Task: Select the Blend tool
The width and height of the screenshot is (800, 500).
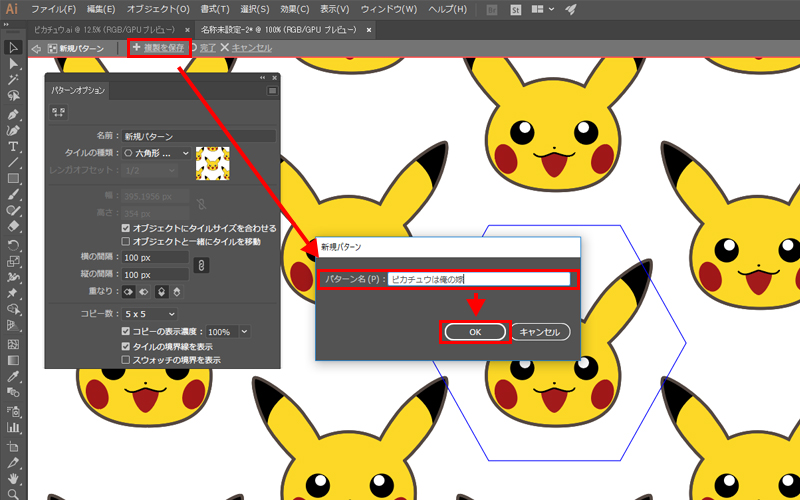Action: coord(13,392)
